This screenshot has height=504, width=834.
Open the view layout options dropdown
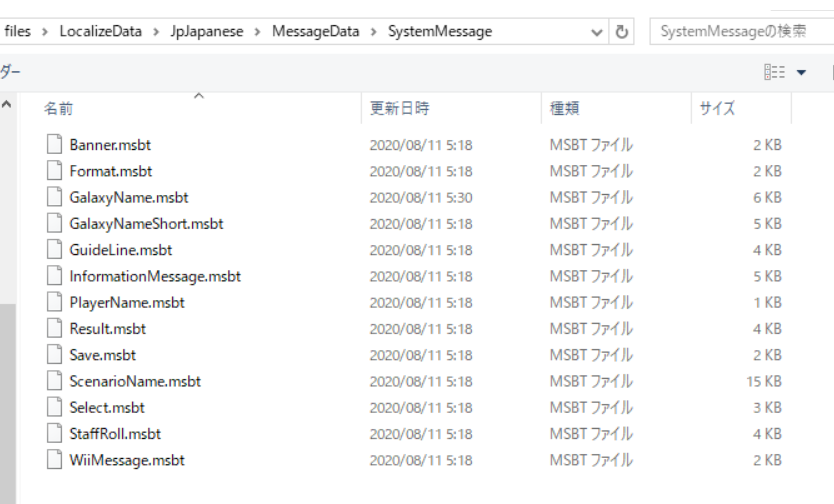[x=801, y=73]
